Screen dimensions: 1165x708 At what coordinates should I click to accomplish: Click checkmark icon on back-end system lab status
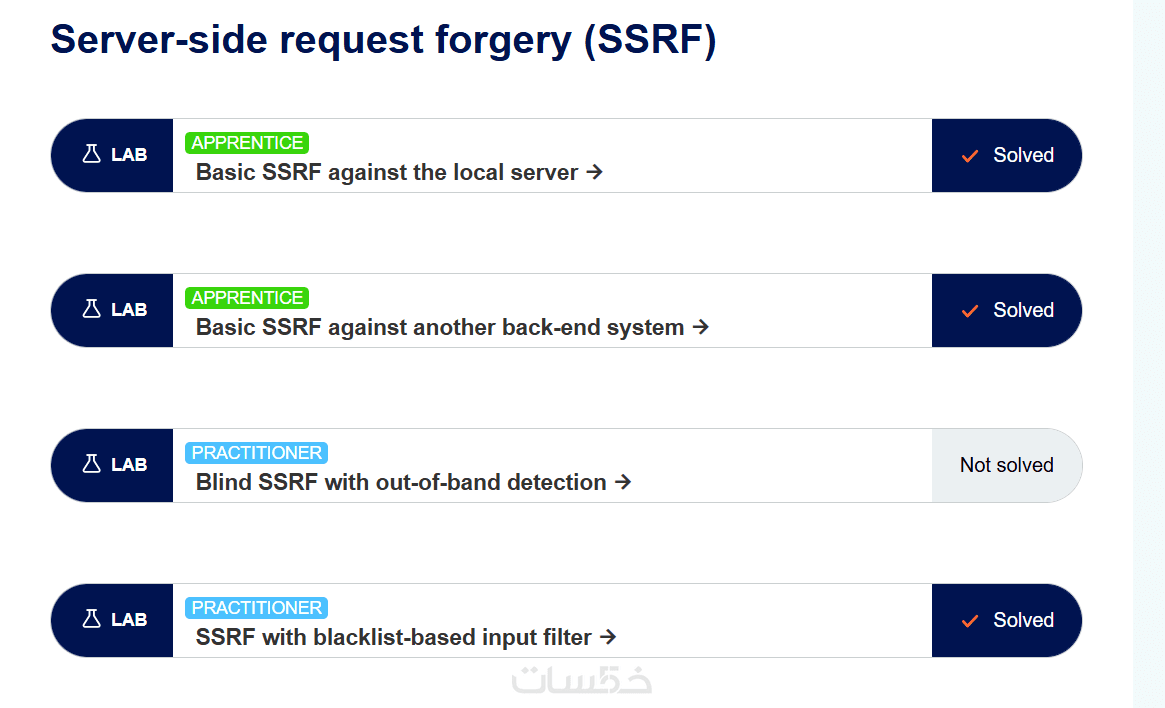969,311
